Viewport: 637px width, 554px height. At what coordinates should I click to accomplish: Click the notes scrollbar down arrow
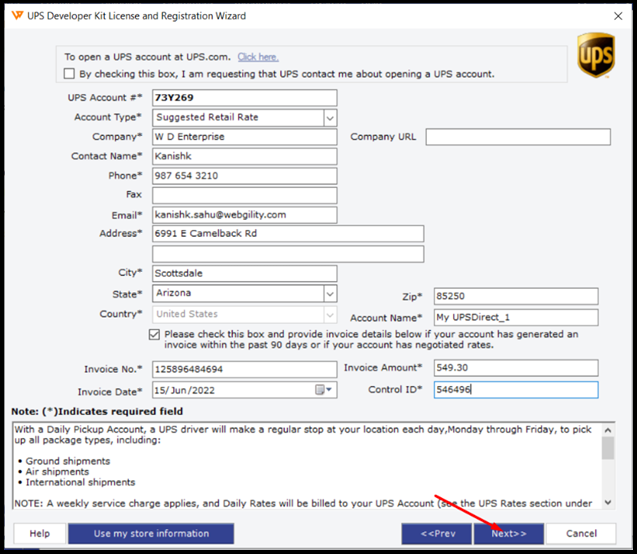click(608, 502)
